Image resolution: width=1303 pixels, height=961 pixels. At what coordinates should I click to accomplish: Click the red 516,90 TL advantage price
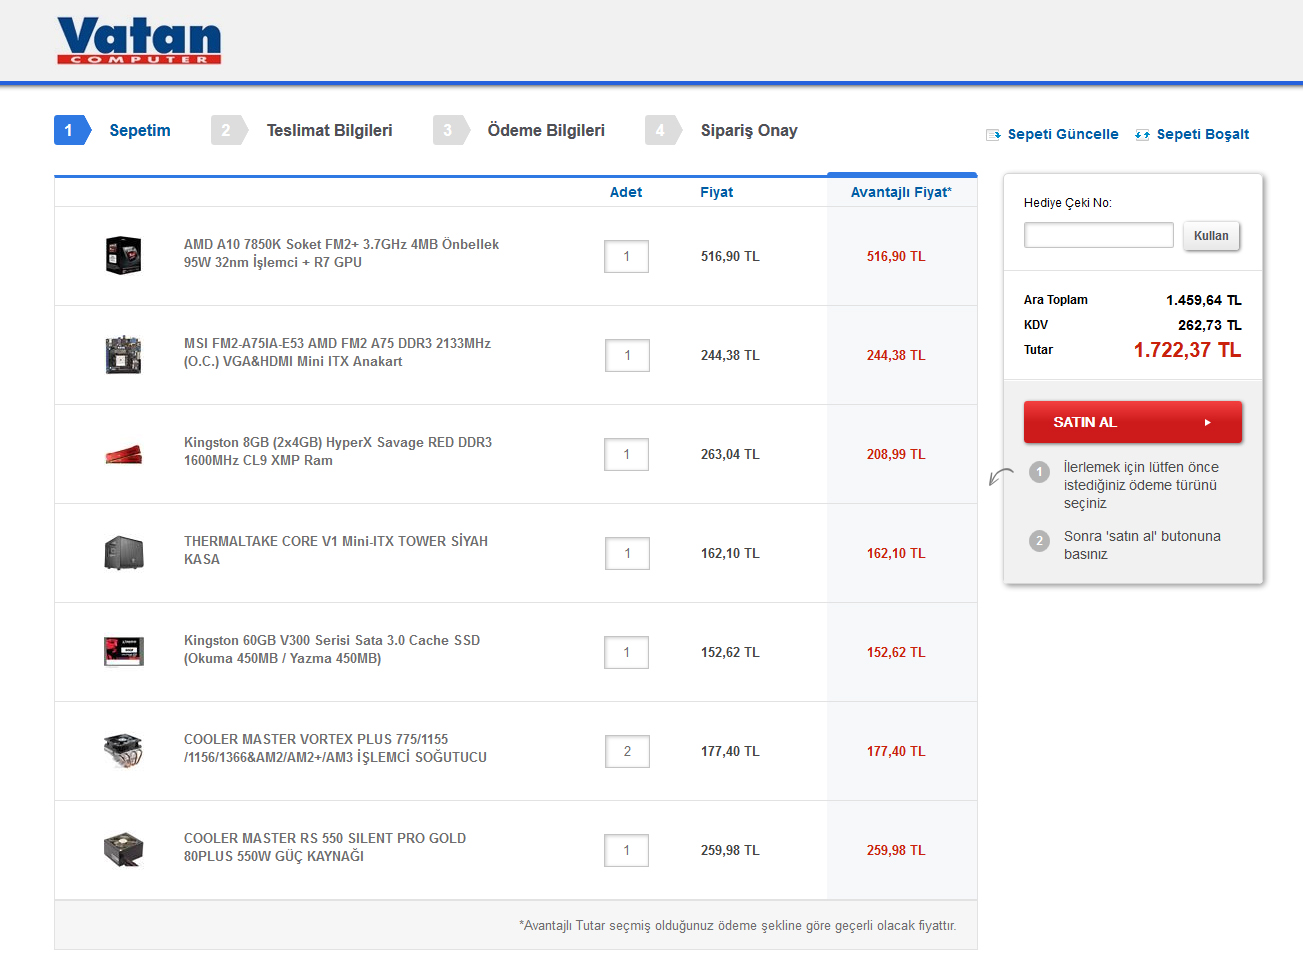[896, 256]
